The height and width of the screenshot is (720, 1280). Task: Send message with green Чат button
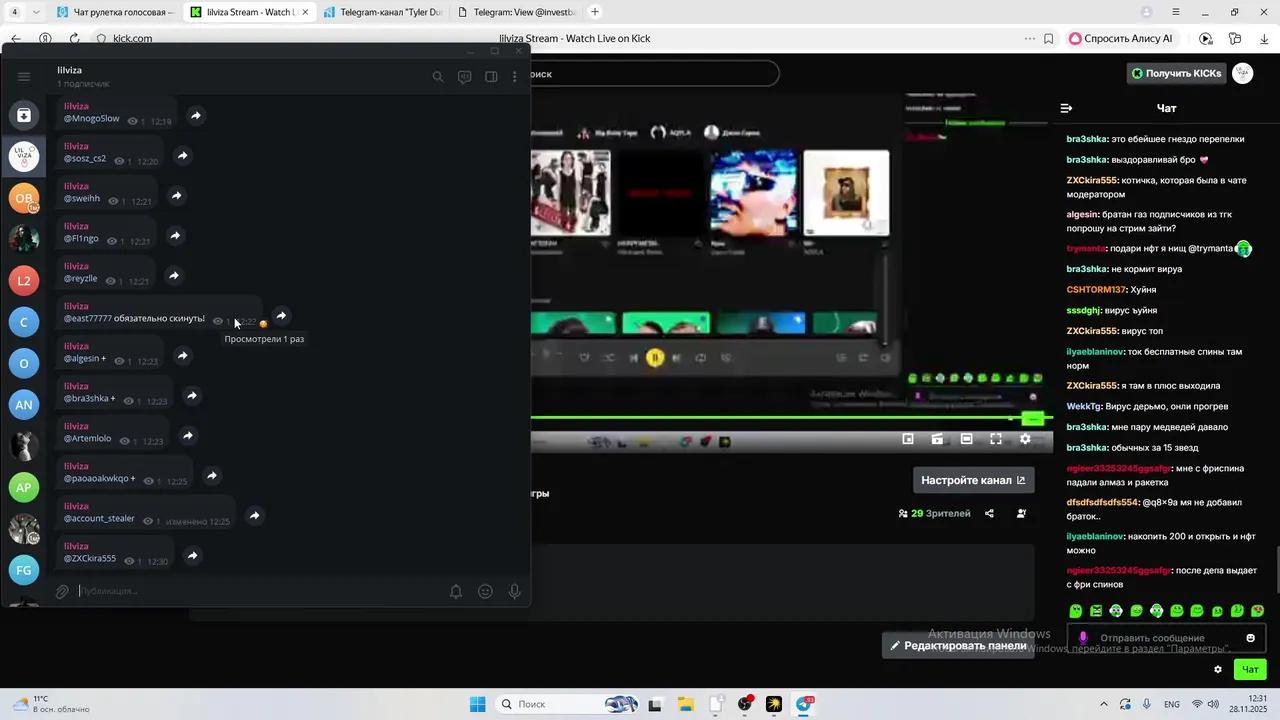click(x=1250, y=670)
